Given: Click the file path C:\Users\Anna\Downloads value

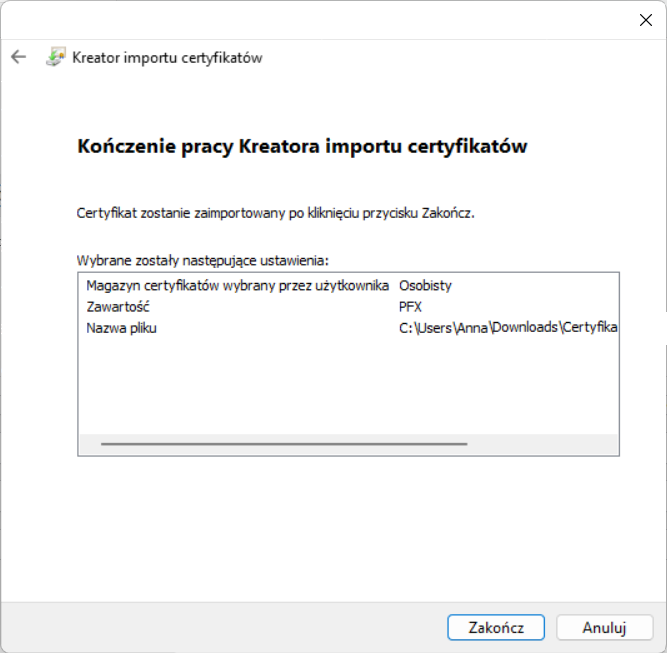Looking at the screenshot, I should [508, 328].
